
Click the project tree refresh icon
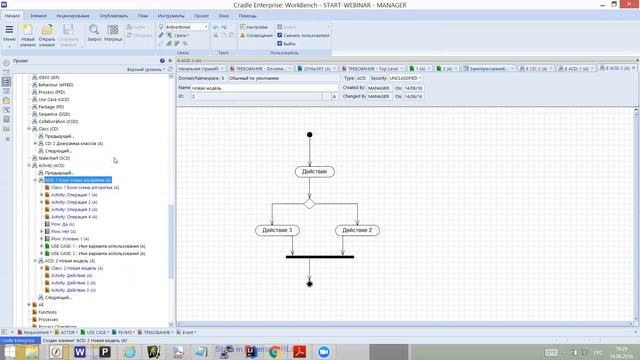click(x=170, y=69)
